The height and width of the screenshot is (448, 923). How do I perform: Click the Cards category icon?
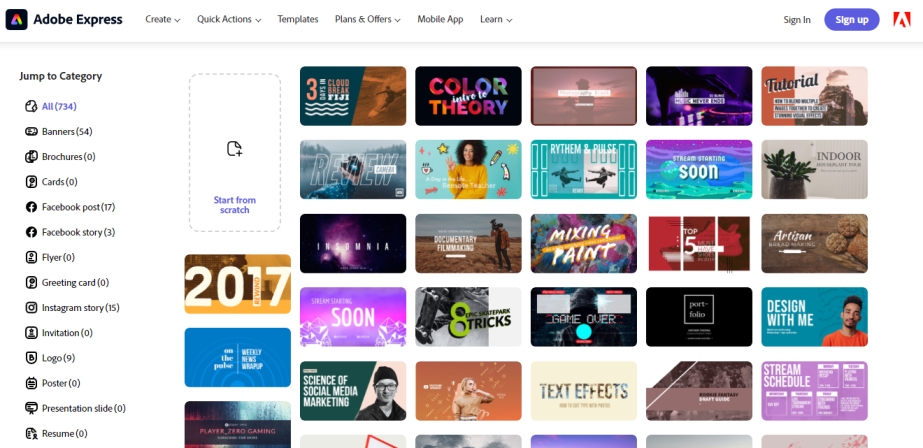pyautogui.click(x=31, y=182)
